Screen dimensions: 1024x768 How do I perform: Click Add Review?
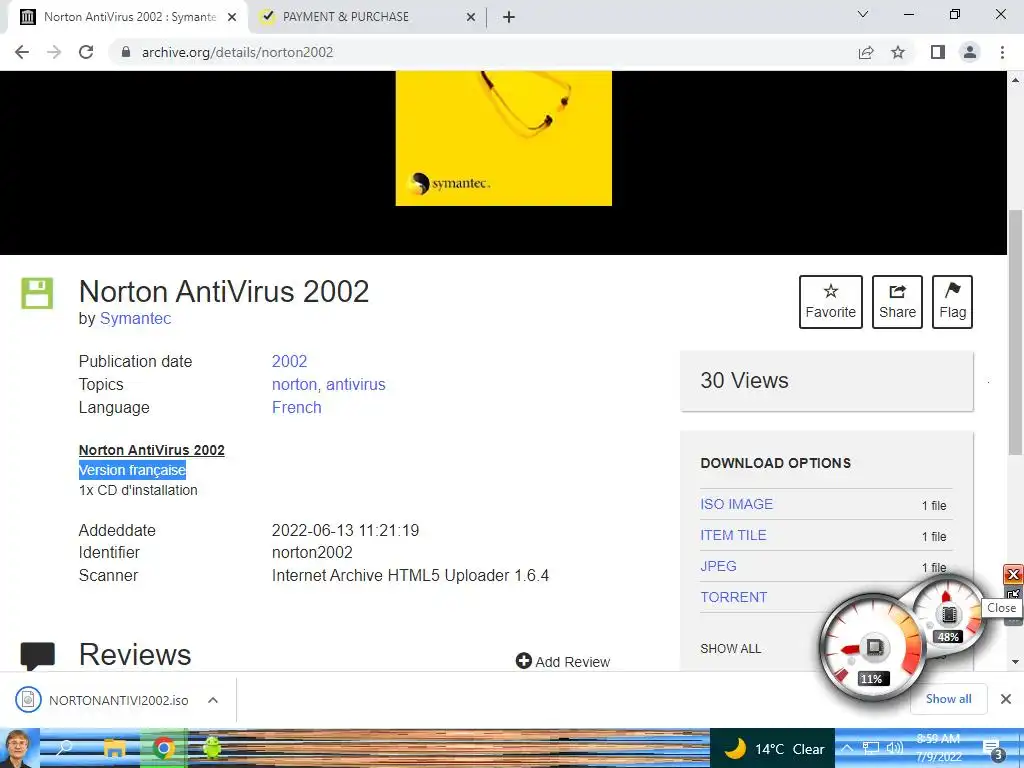click(563, 662)
